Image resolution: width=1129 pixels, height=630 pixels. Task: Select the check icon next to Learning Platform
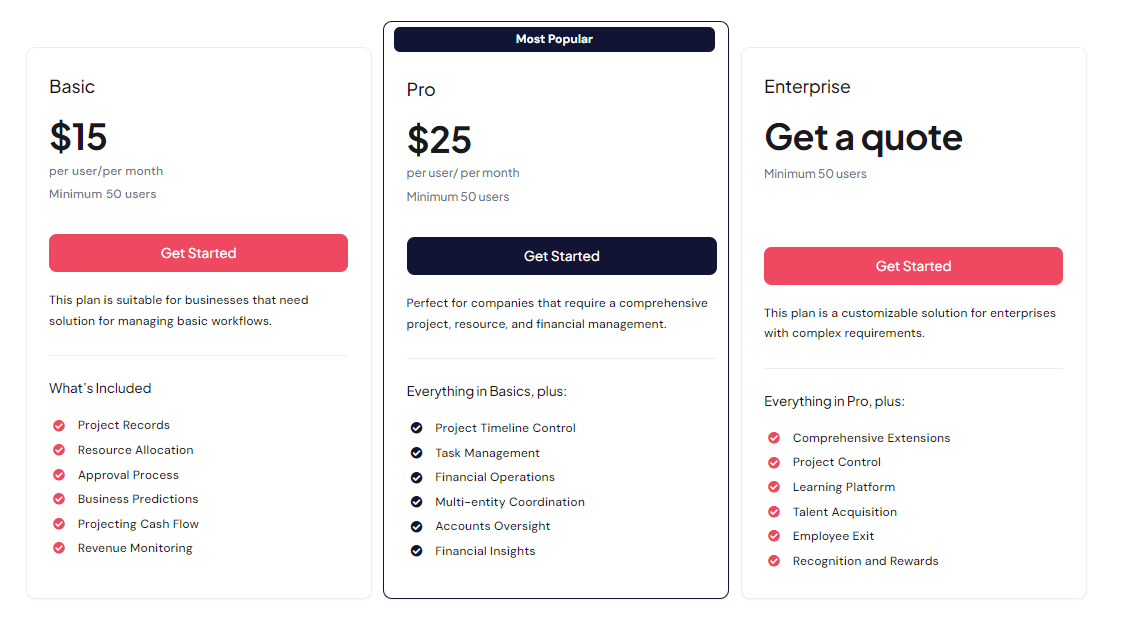click(x=774, y=487)
